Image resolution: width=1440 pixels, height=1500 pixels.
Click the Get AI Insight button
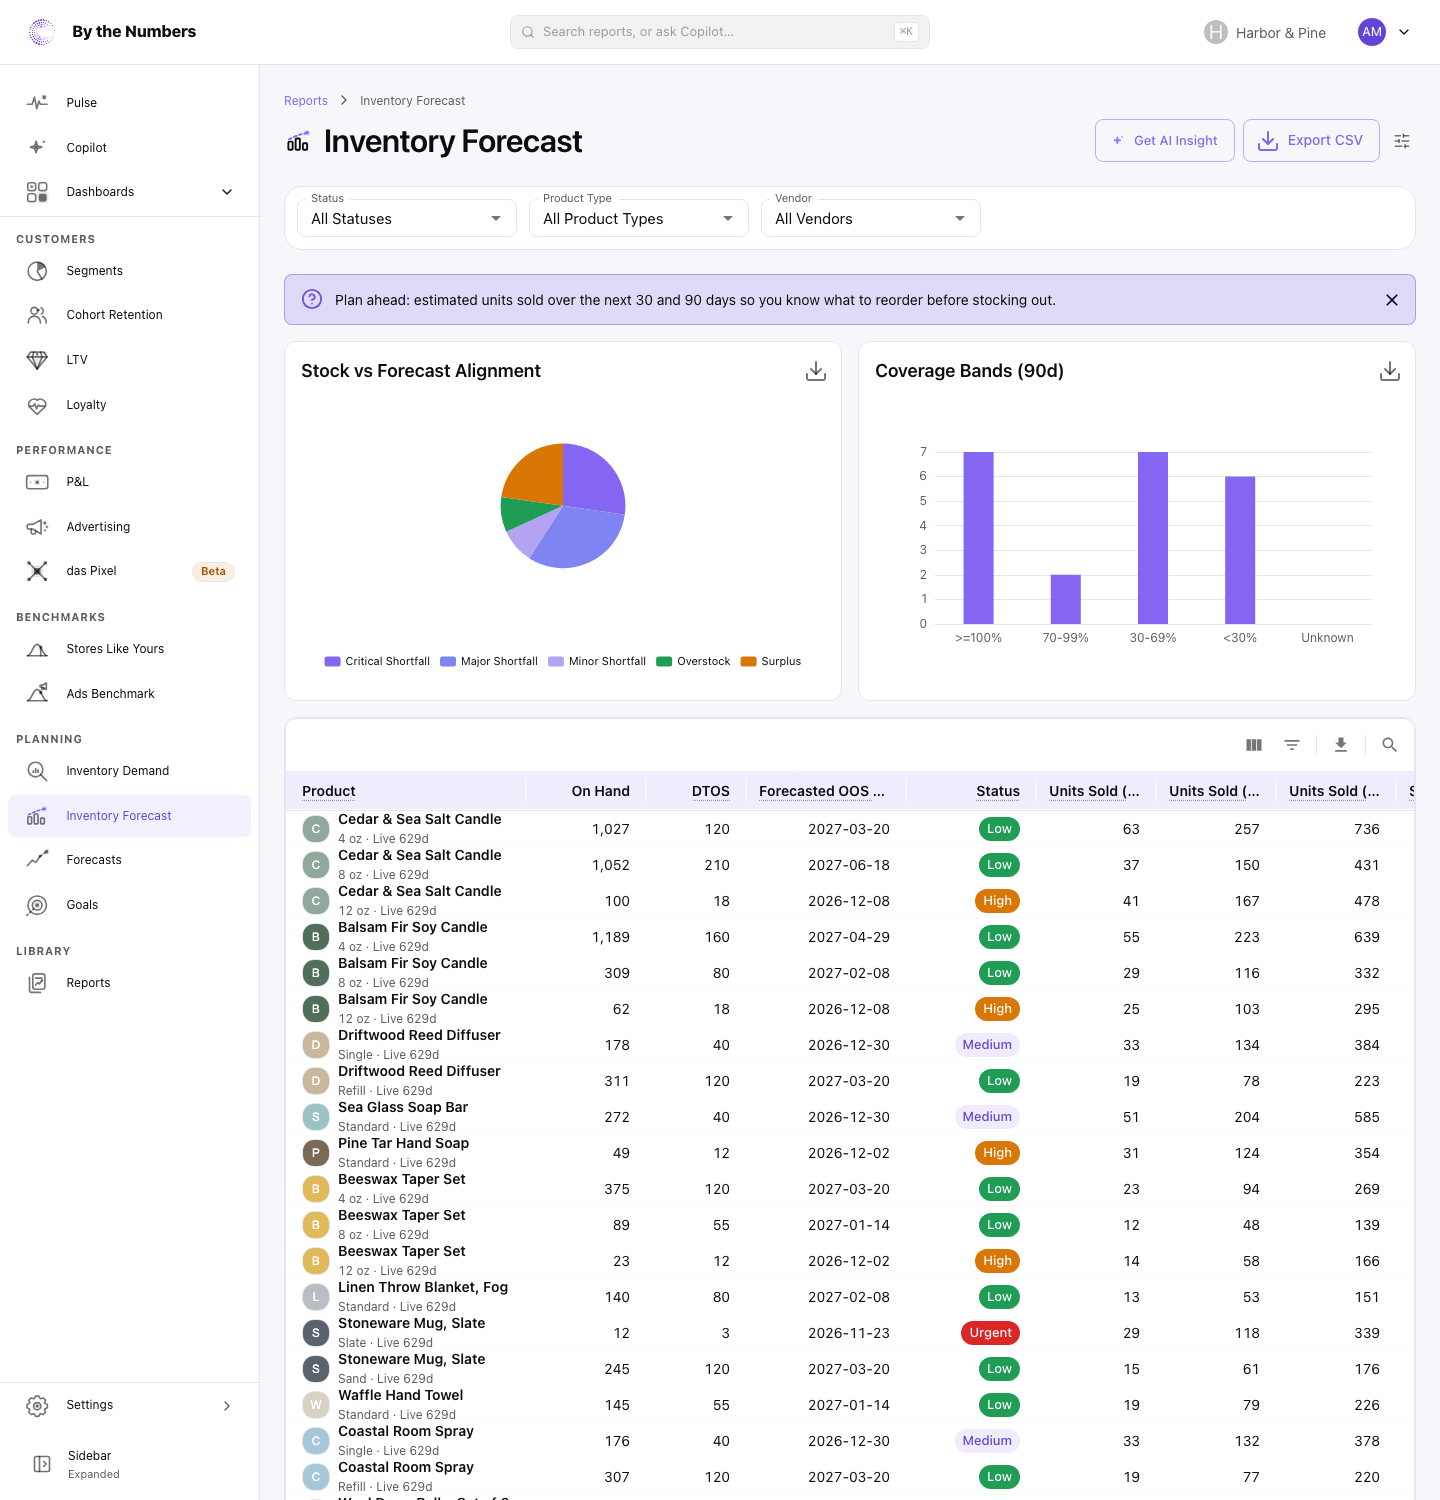pyautogui.click(x=1165, y=141)
